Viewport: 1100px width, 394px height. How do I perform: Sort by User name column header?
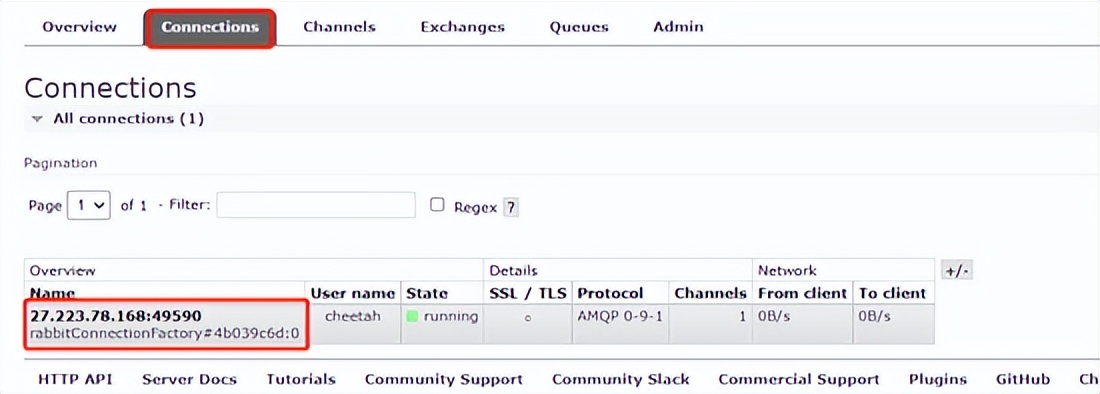(352, 293)
